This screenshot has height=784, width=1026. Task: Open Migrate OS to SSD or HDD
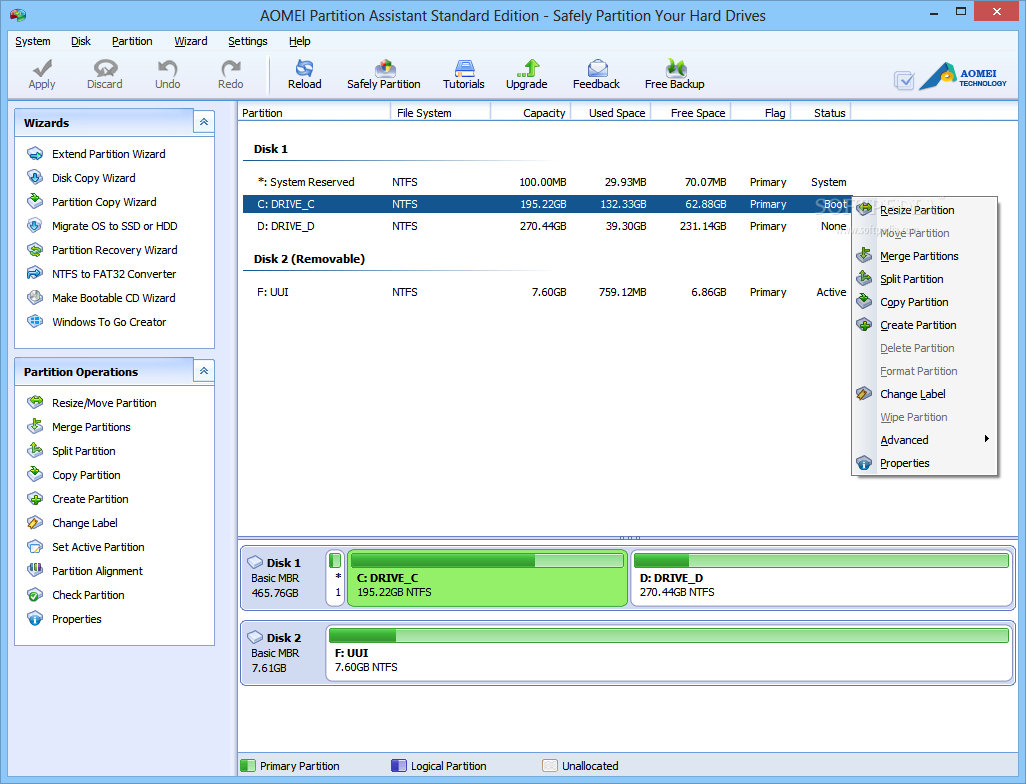[x=113, y=225]
